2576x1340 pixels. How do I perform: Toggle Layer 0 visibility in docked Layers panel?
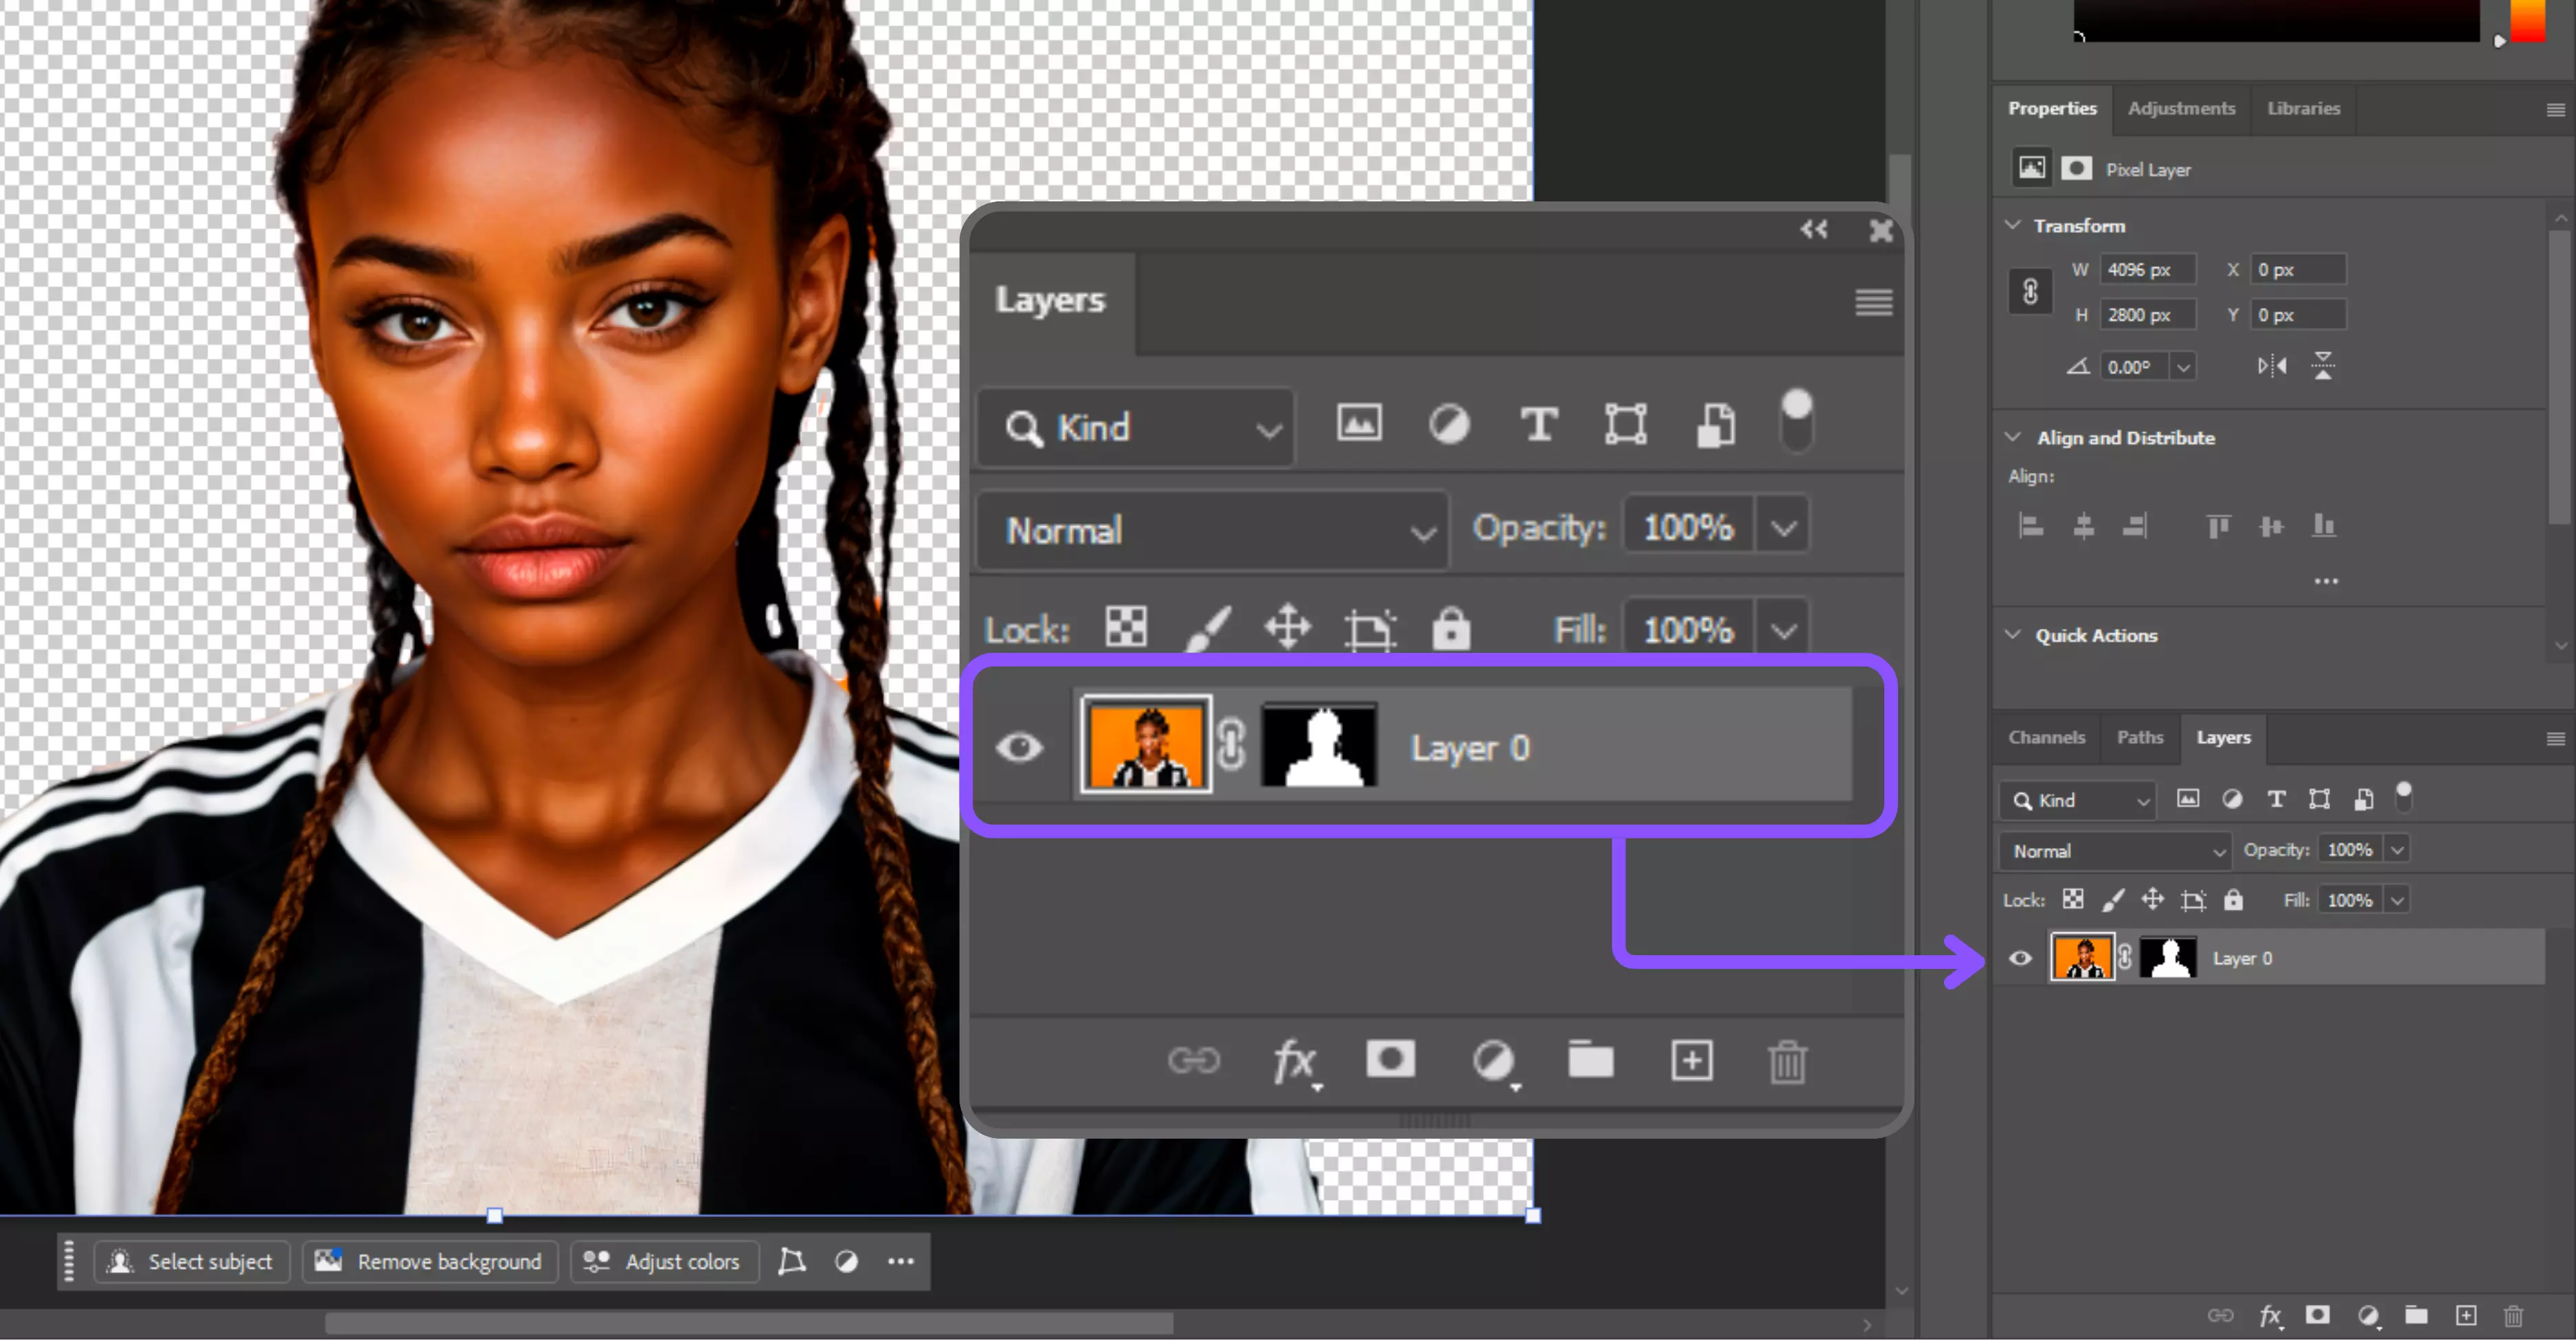[x=2020, y=958]
